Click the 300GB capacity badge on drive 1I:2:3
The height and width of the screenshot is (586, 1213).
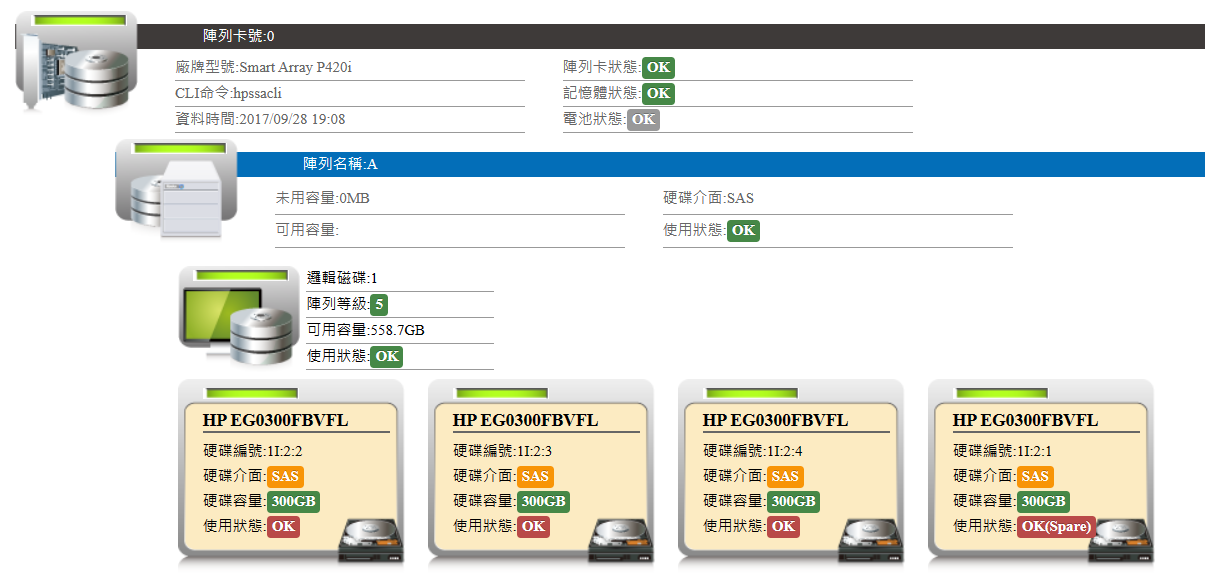pyautogui.click(x=543, y=502)
